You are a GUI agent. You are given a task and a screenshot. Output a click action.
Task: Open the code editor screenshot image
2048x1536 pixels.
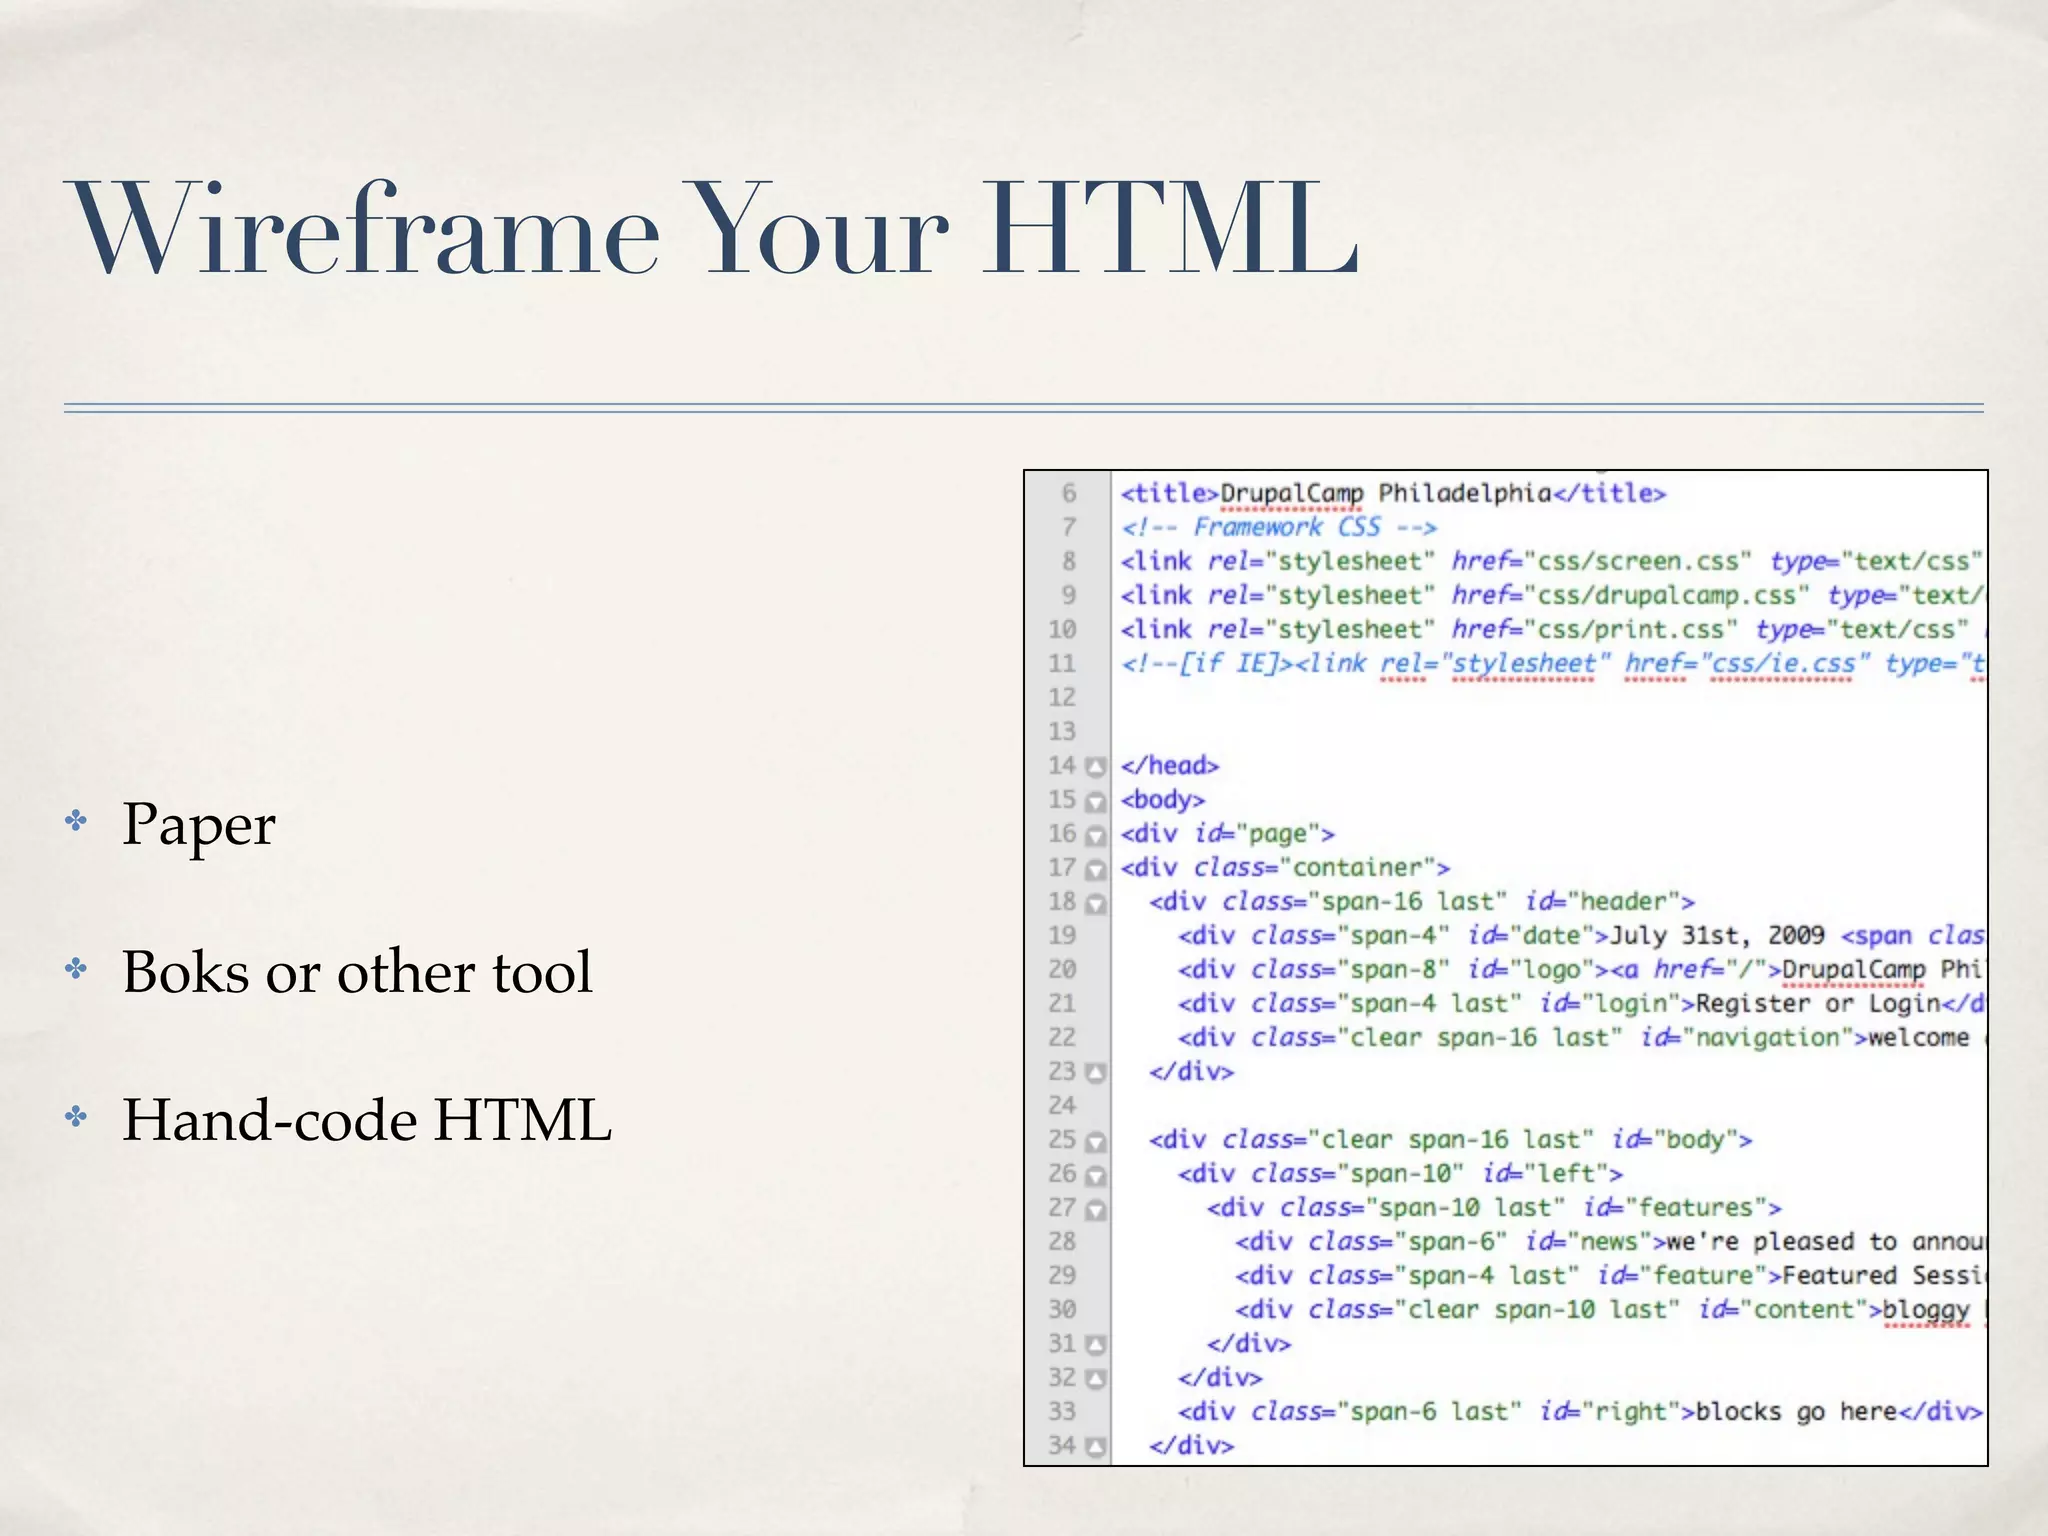1506,968
